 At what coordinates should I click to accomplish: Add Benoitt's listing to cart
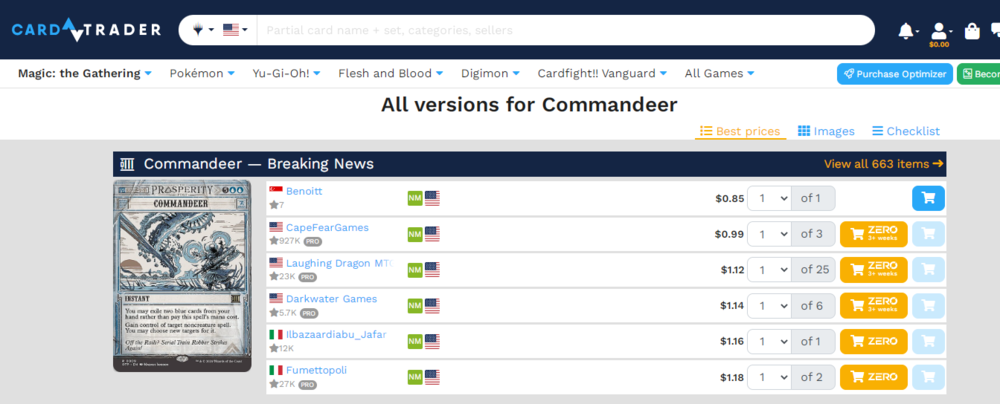point(928,198)
